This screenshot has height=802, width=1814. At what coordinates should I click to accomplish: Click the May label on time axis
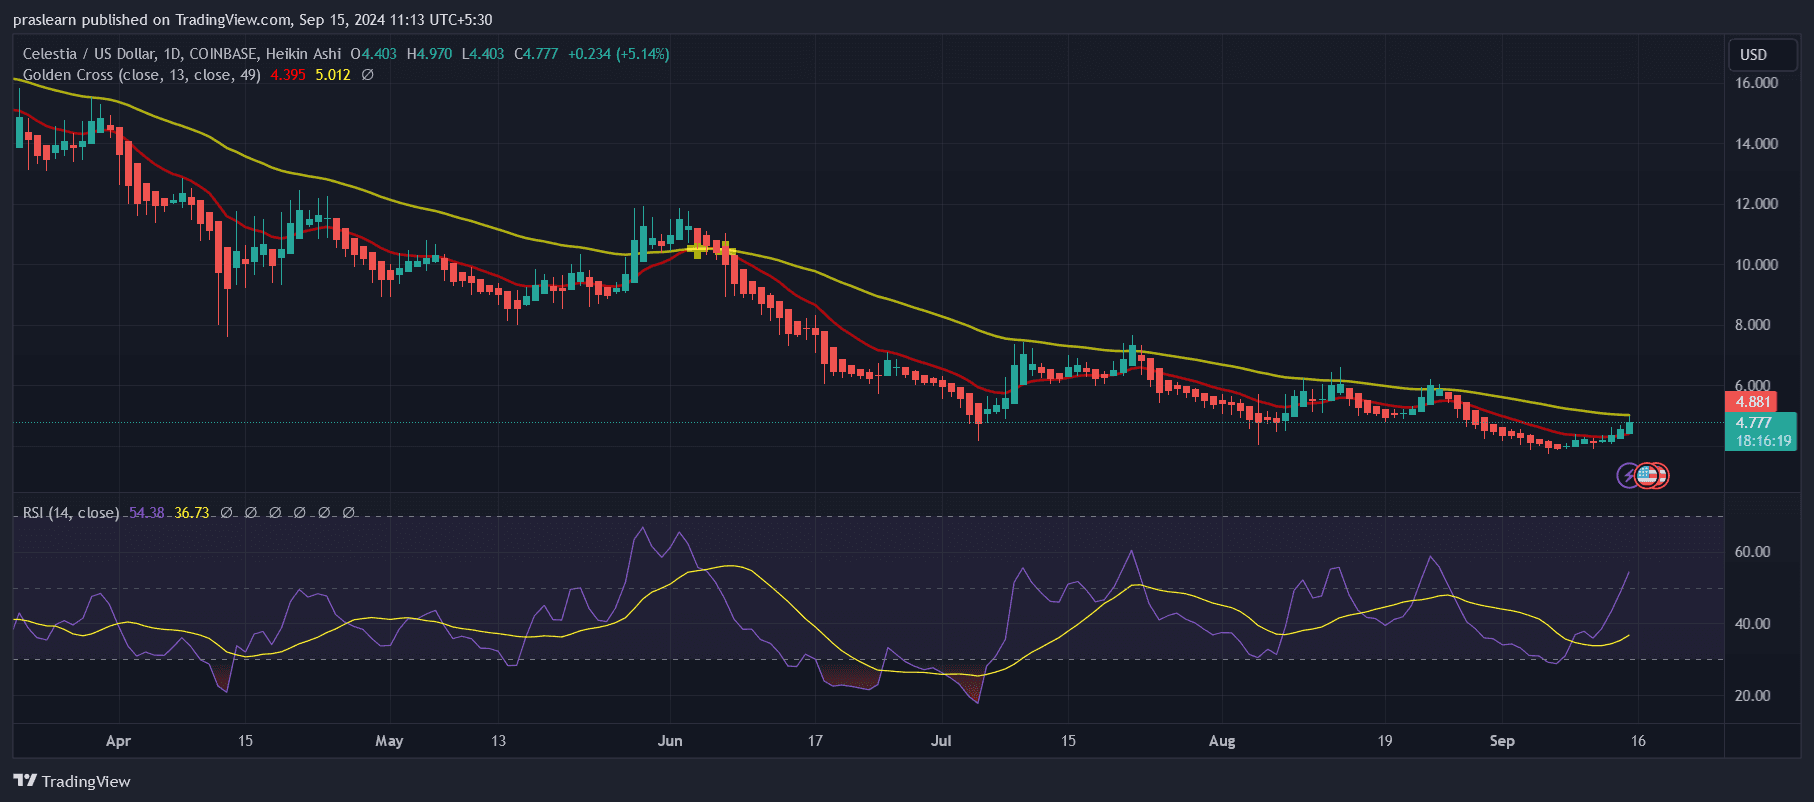pos(389,741)
